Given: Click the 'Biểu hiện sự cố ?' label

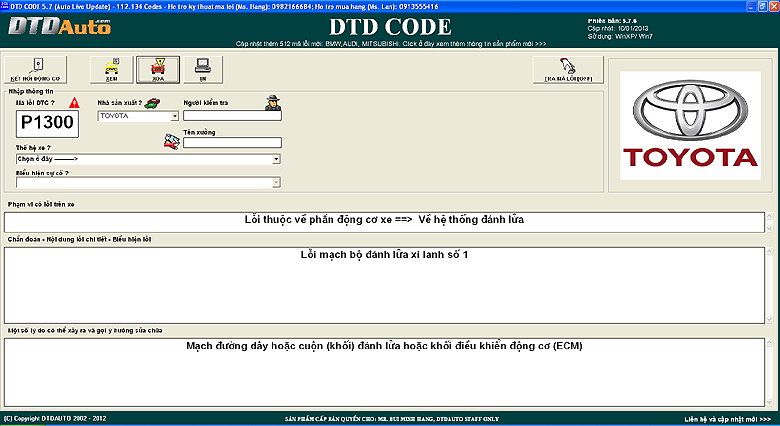Looking at the screenshot, I should coord(42,173).
